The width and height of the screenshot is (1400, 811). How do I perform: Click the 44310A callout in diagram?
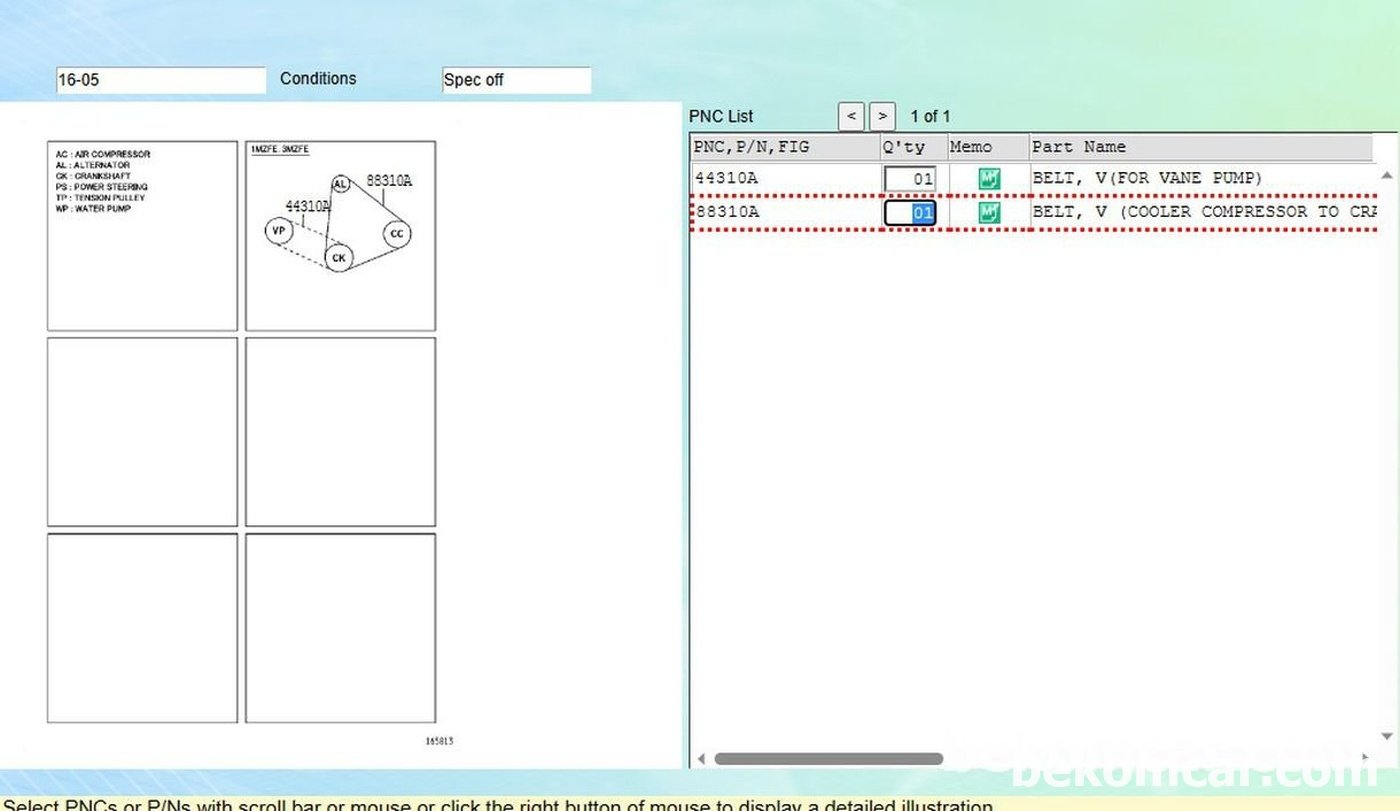click(307, 206)
